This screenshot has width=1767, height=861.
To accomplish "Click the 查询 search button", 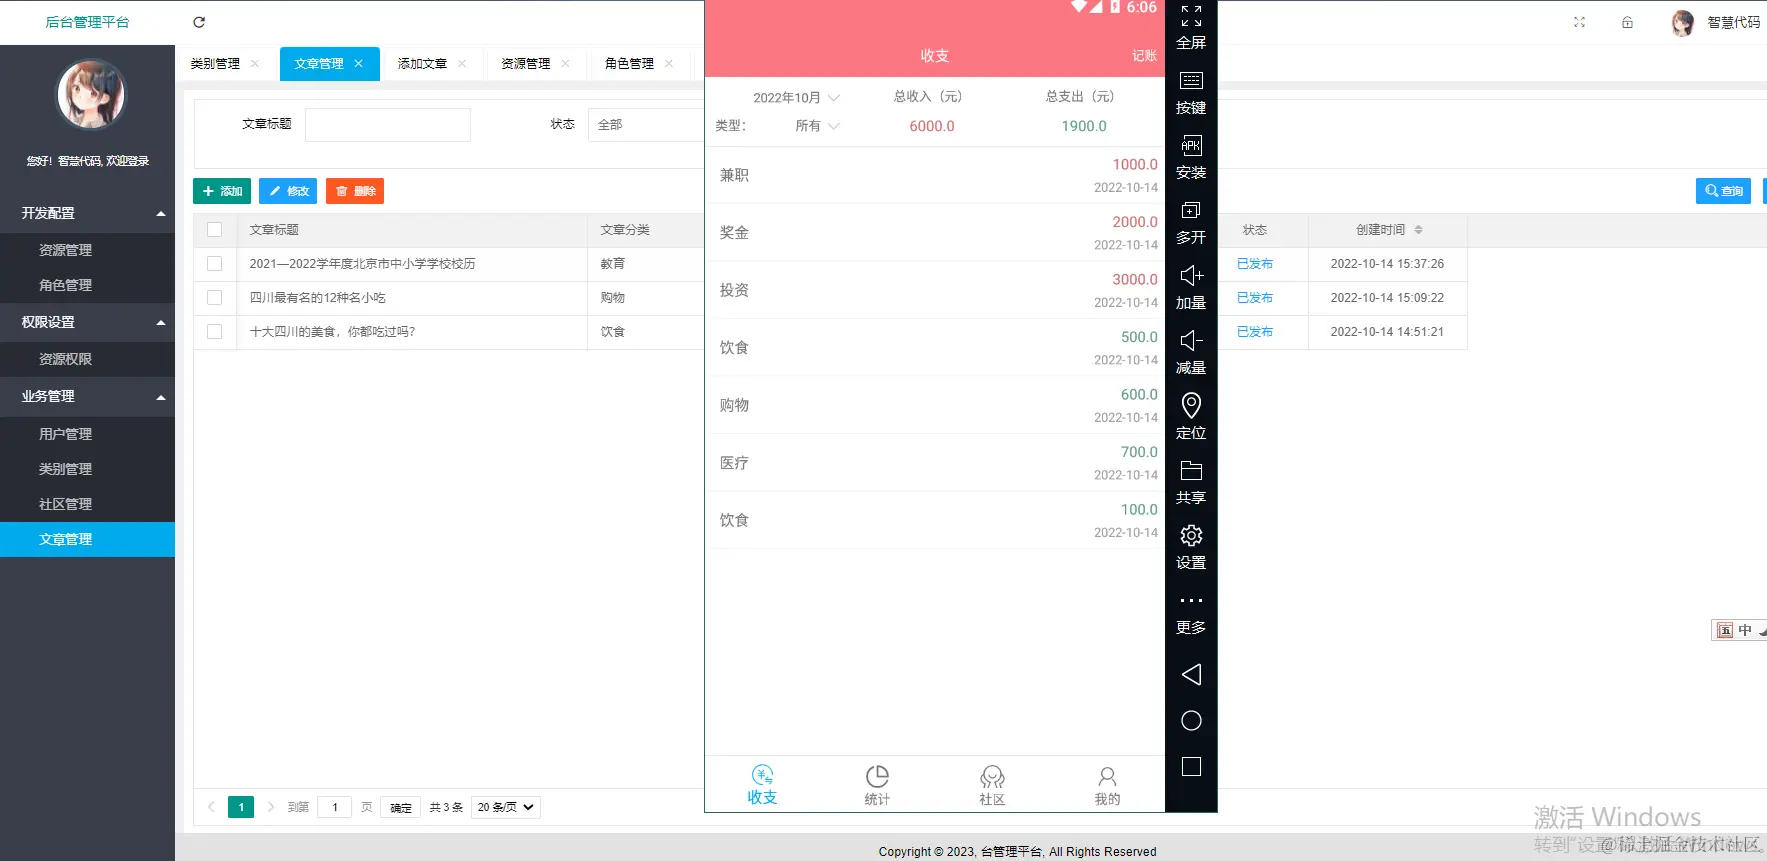I will point(1723,191).
